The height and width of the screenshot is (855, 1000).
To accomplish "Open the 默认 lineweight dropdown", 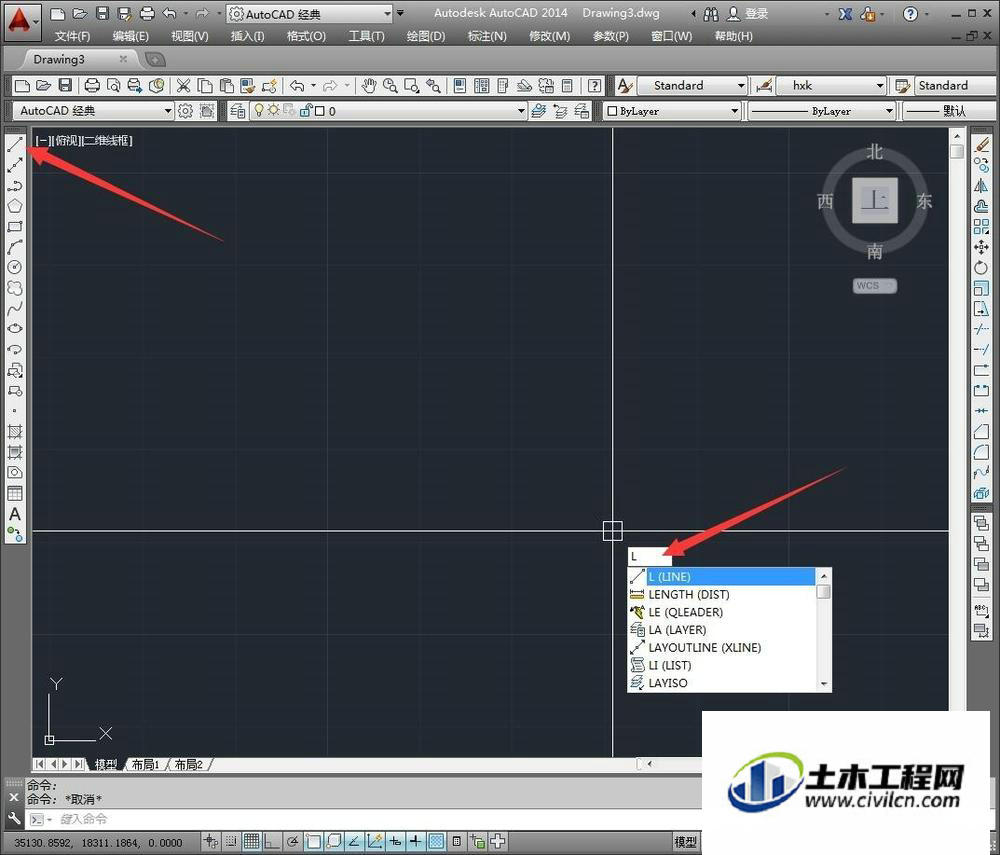I will [948, 111].
